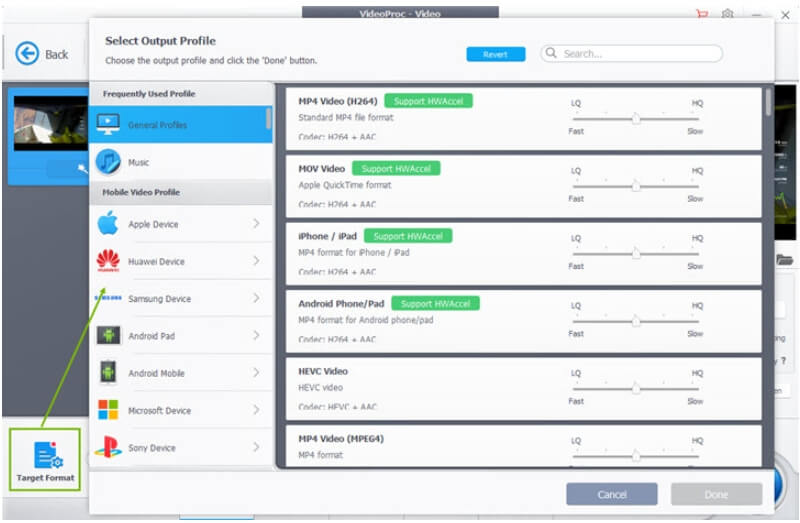Open the settings gear icon in title bar

click(728, 14)
